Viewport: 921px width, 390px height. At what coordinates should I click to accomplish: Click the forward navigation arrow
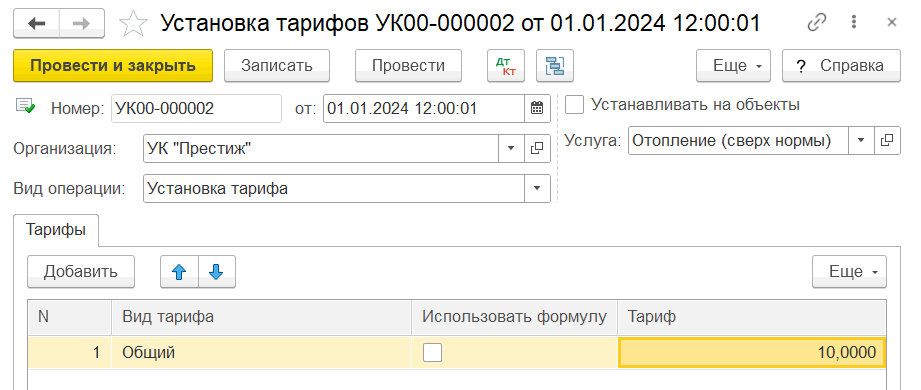click(x=82, y=23)
